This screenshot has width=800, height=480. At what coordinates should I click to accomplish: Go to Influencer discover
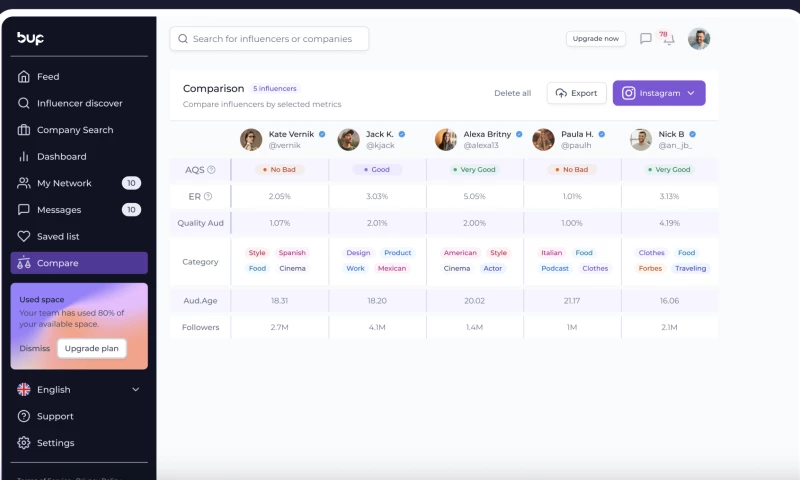click(x=79, y=103)
